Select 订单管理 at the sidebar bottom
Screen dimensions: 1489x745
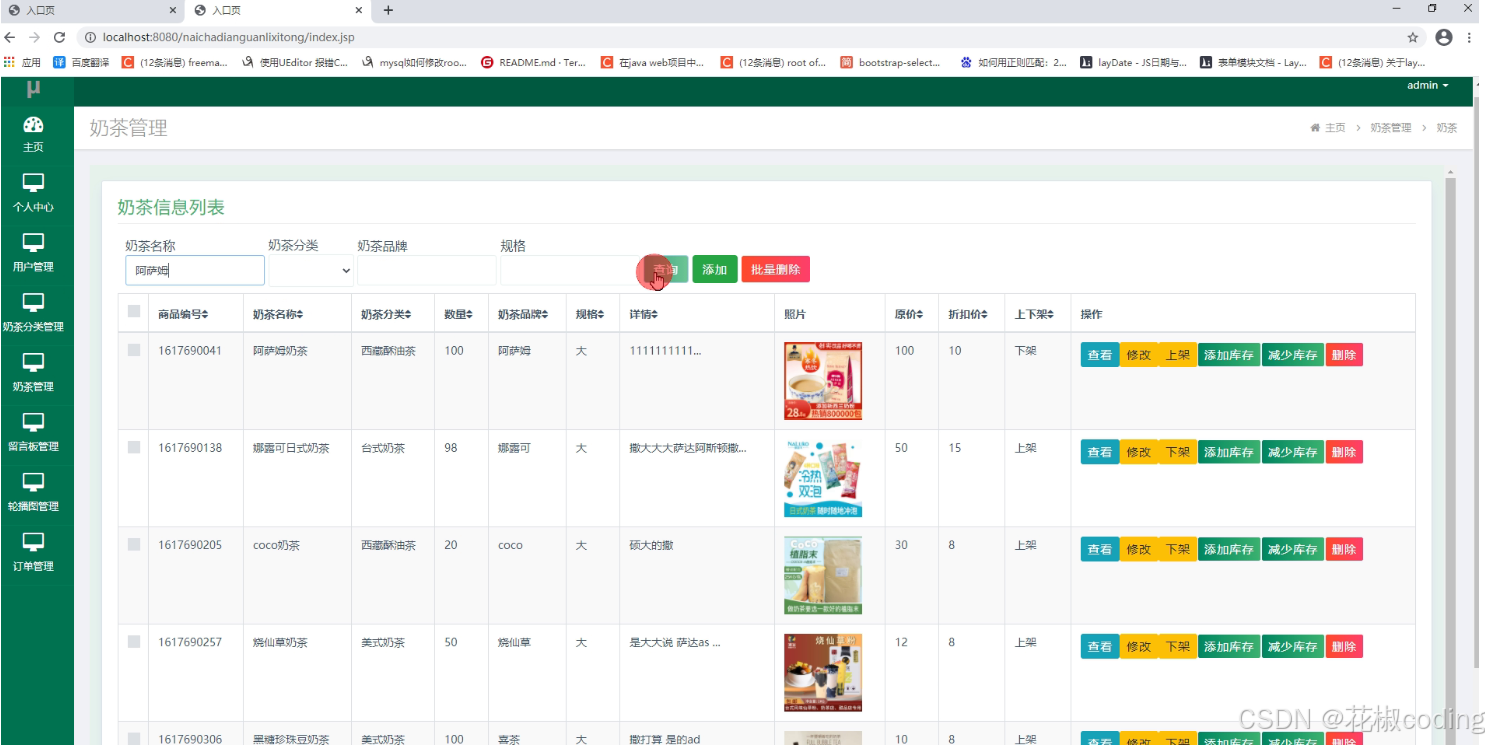pyautogui.click(x=33, y=551)
